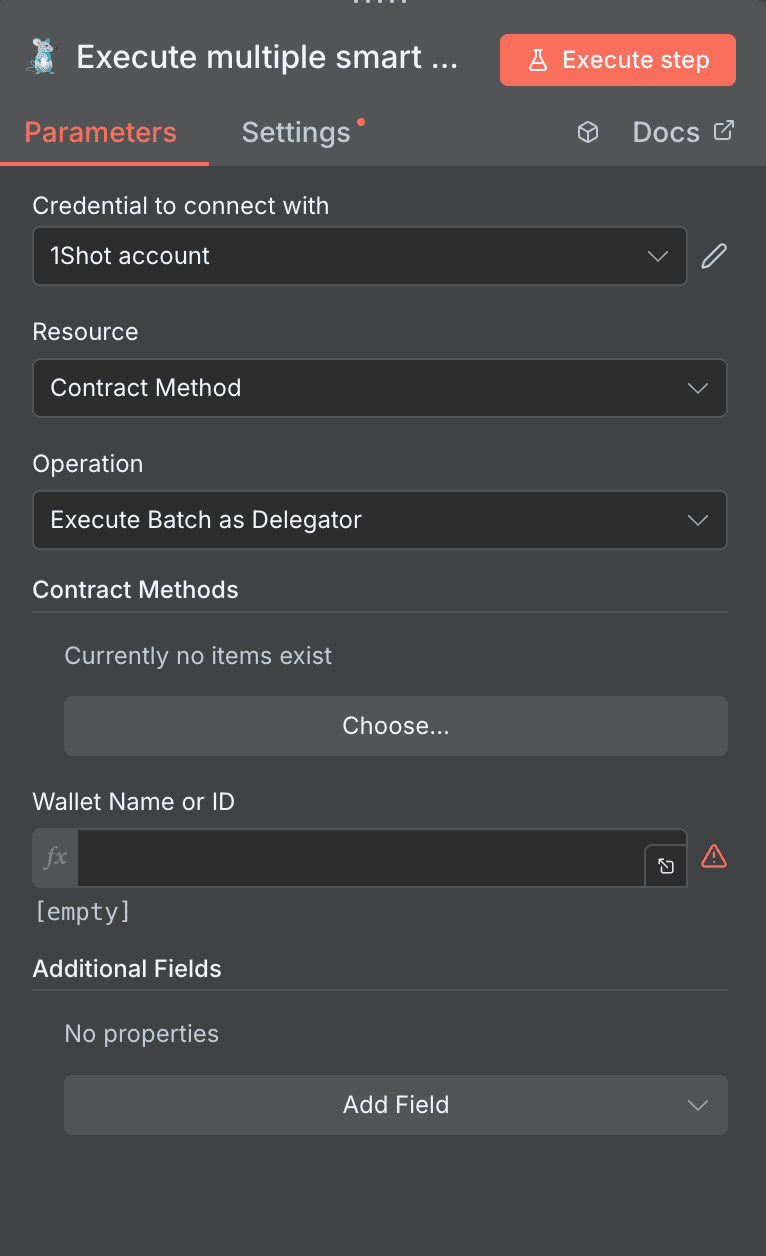Switch to the Settings tab
The height and width of the screenshot is (1256, 766).
coord(295,131)
